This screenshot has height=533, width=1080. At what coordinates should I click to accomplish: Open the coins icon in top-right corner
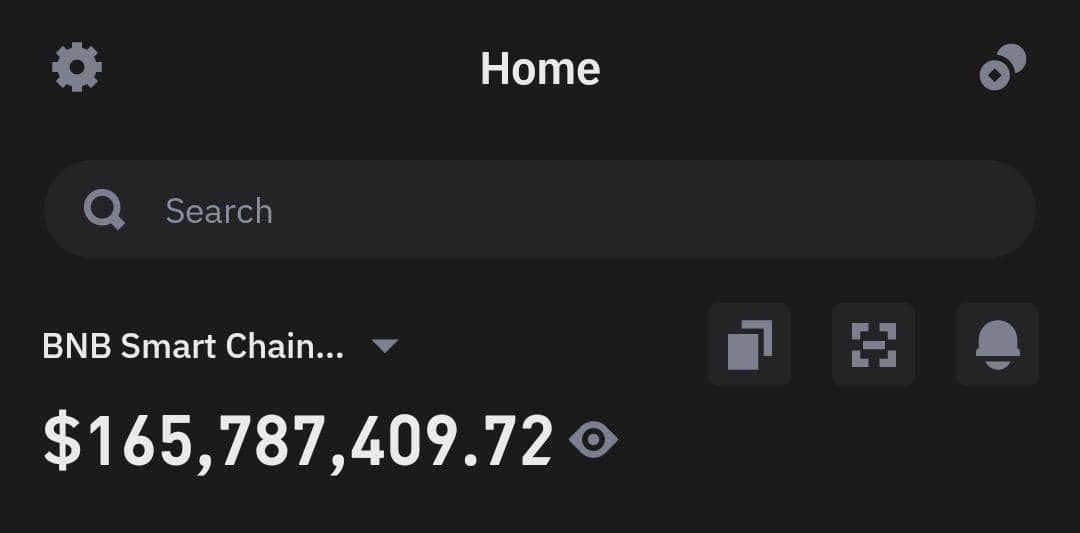1002,68
